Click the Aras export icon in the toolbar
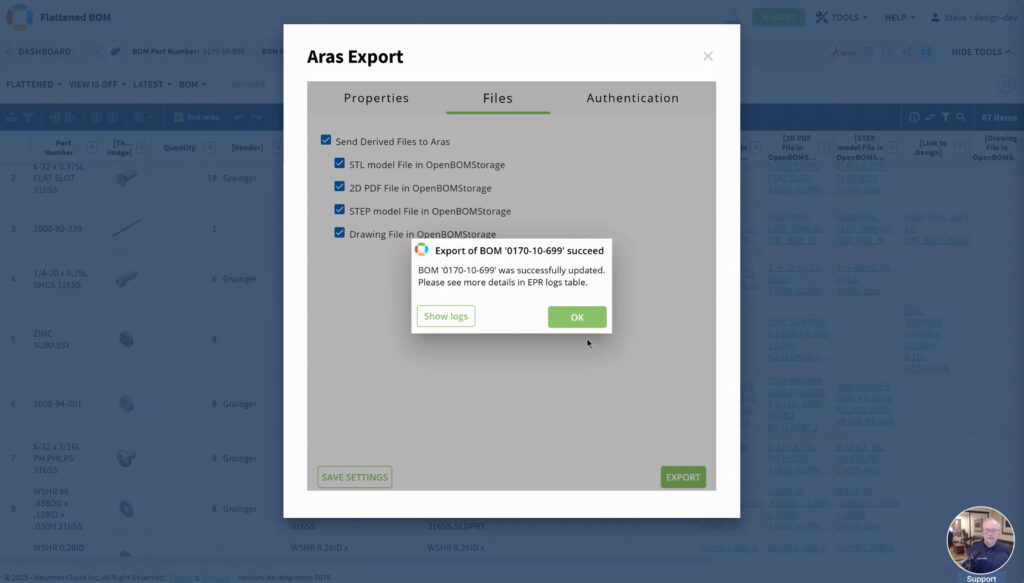Screen dimensions: 1024x583 coord(842,52)
